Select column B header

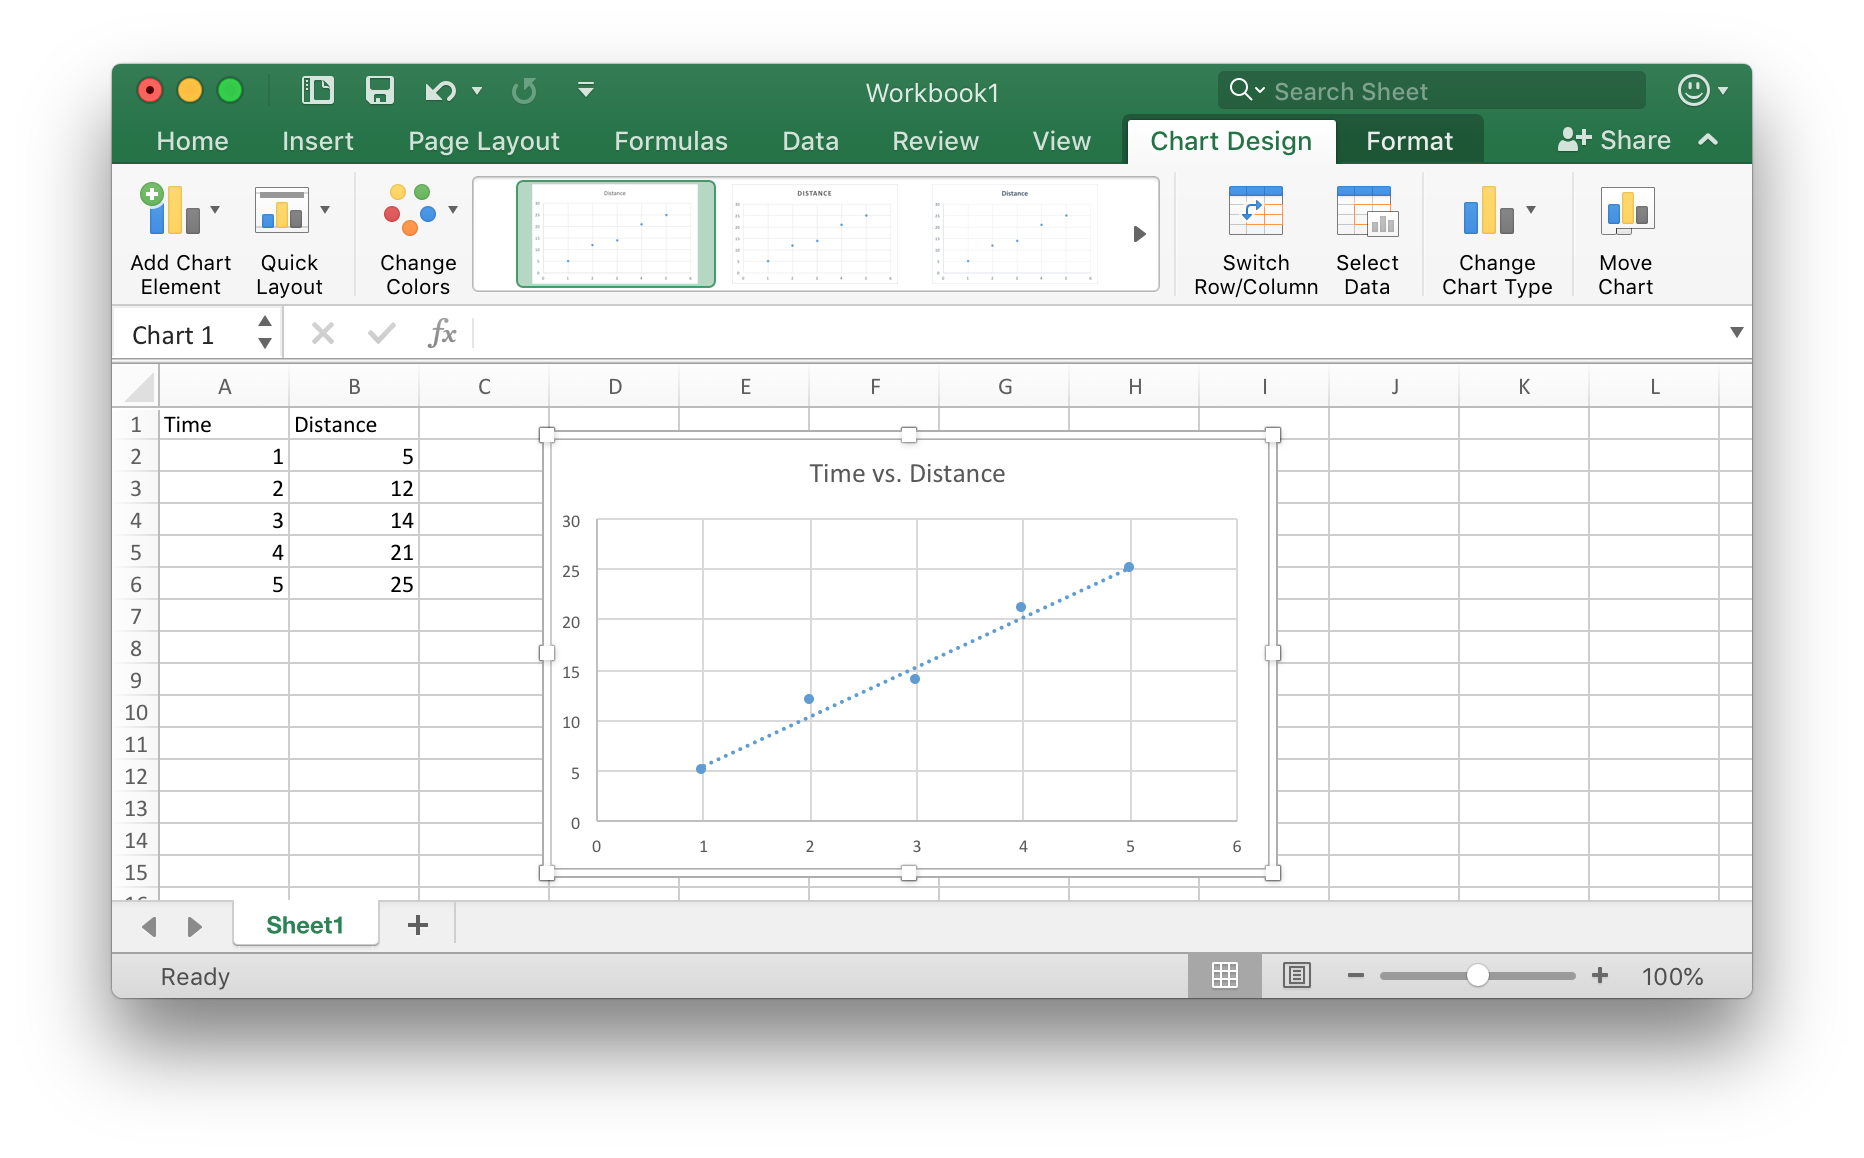pyautogui.click(x=354, y=386)
